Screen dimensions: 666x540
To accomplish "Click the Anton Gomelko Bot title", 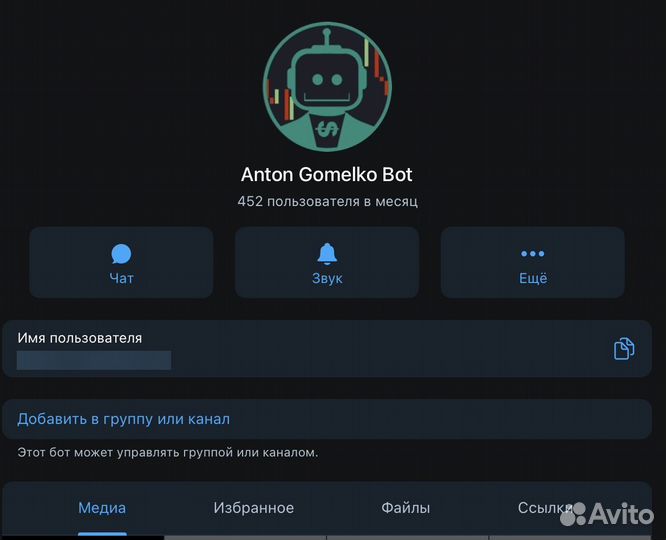I will click(x=327, y=174).
